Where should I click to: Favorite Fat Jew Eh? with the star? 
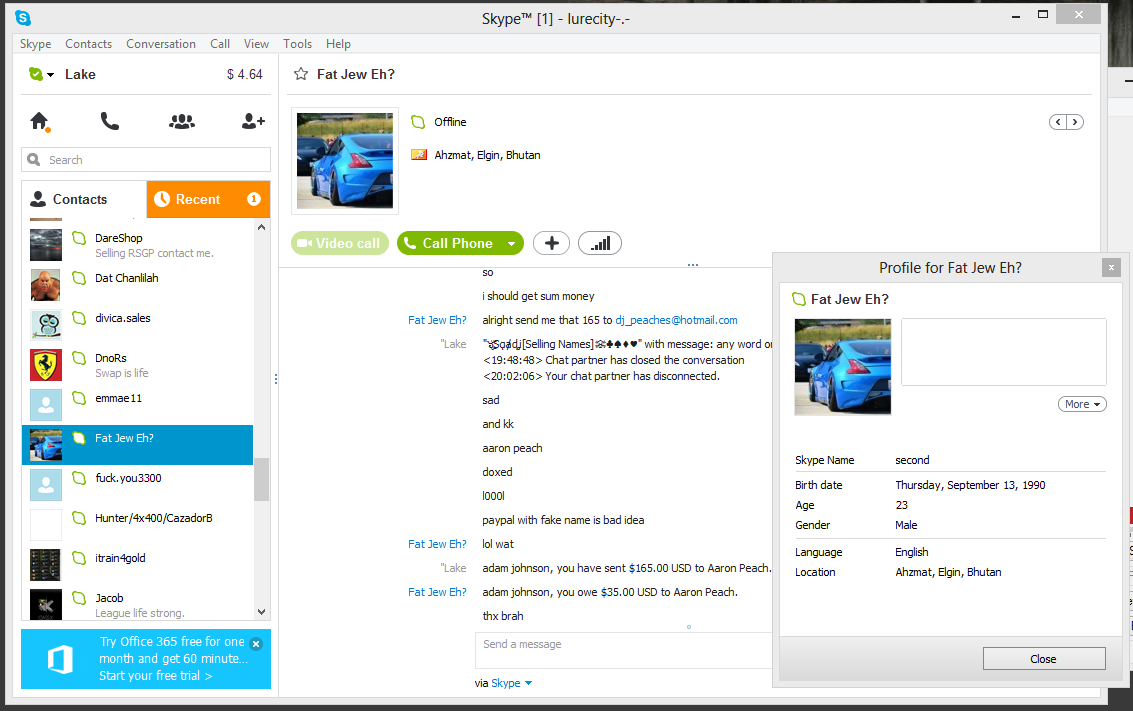tap(301, 74)
